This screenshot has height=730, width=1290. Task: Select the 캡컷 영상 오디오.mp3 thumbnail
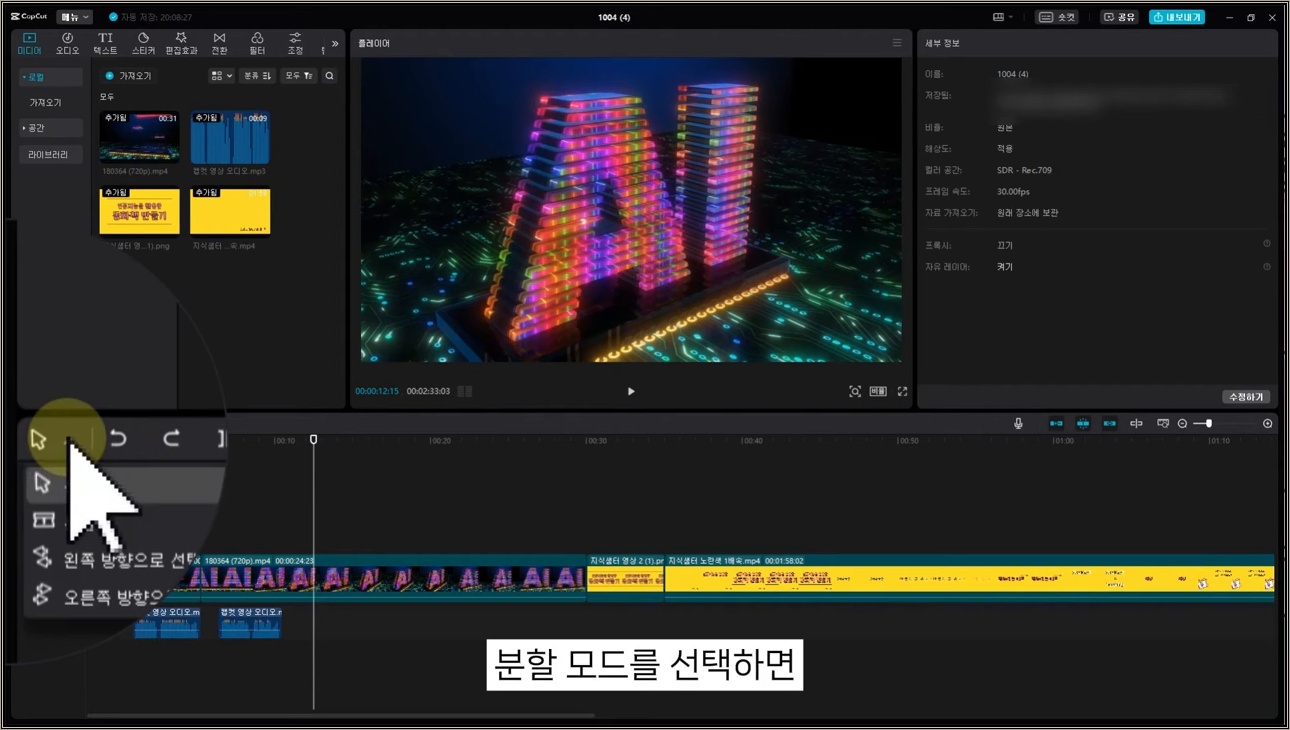click(230, 137)
